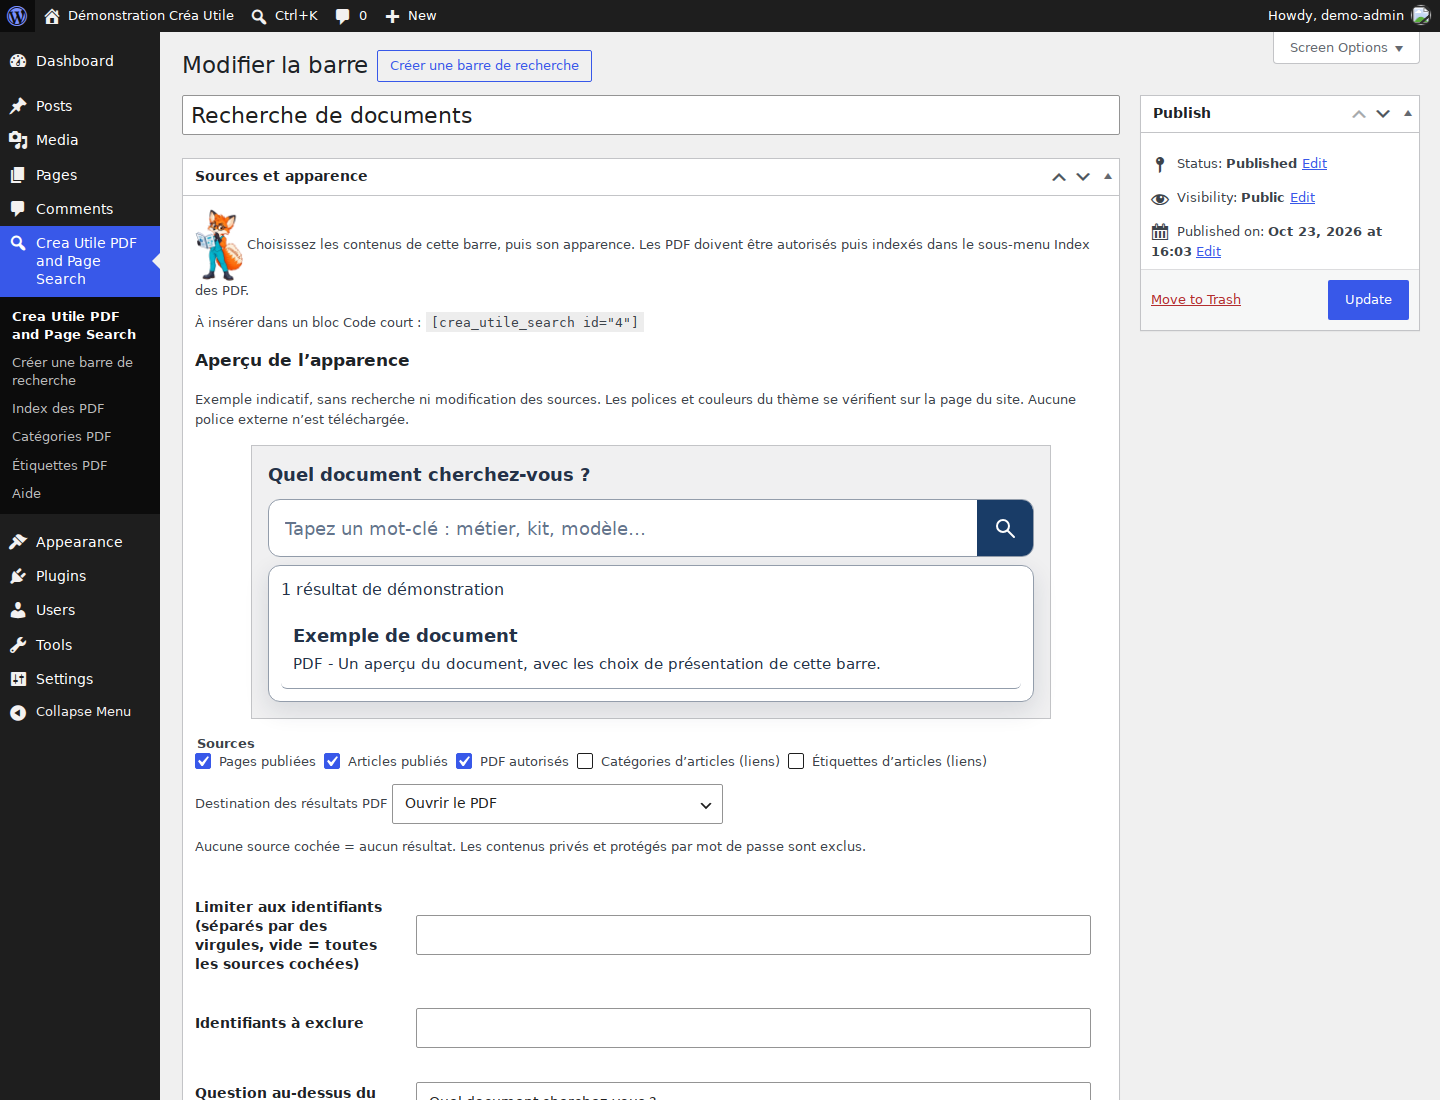Uncheck the PDF autorisés checkbox
Screen dimensions: 1440x1100
[x=465, y=761]
